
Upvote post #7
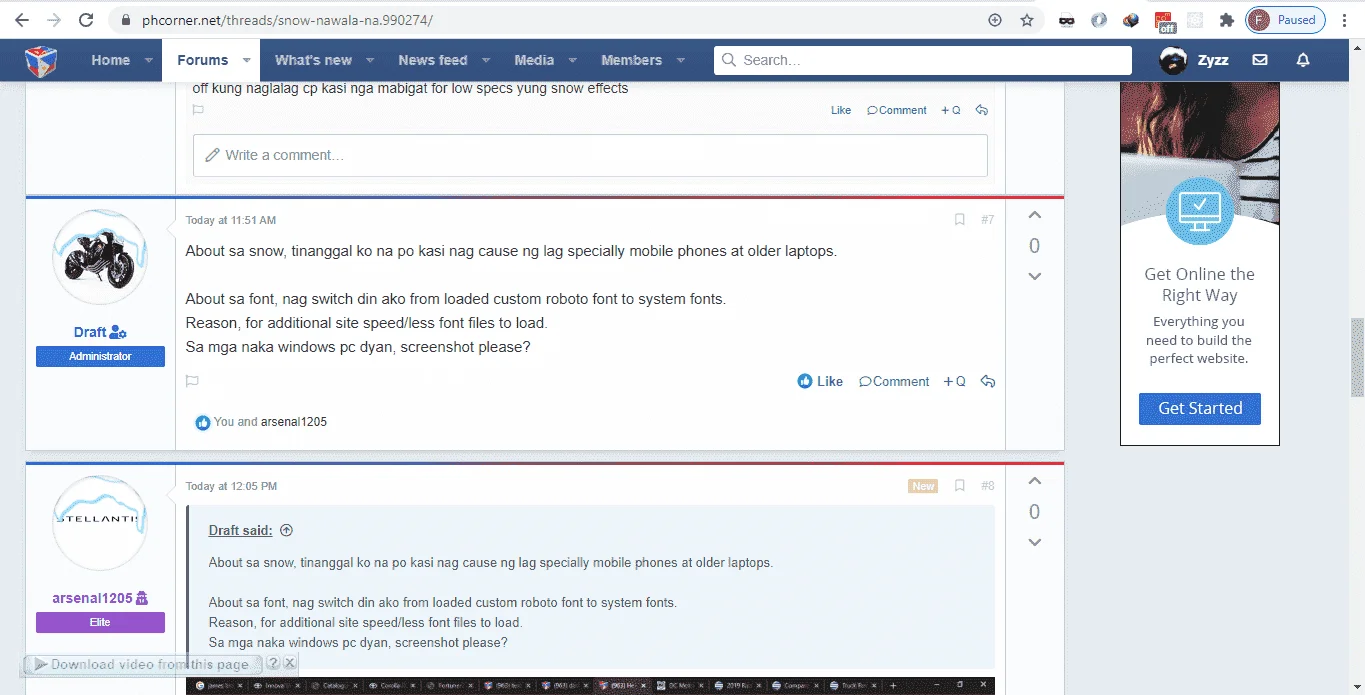[1035, 215]
